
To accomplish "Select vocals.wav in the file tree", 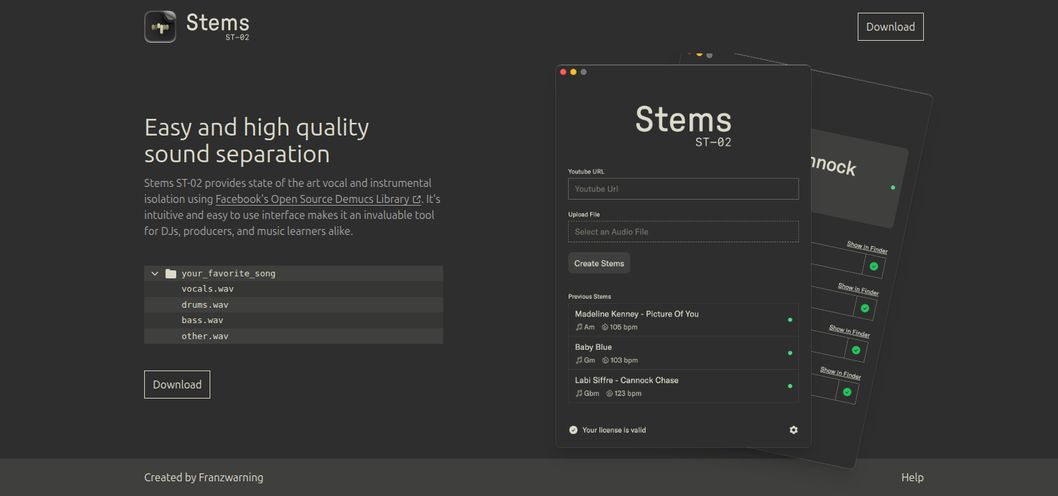I will point(294,289).
